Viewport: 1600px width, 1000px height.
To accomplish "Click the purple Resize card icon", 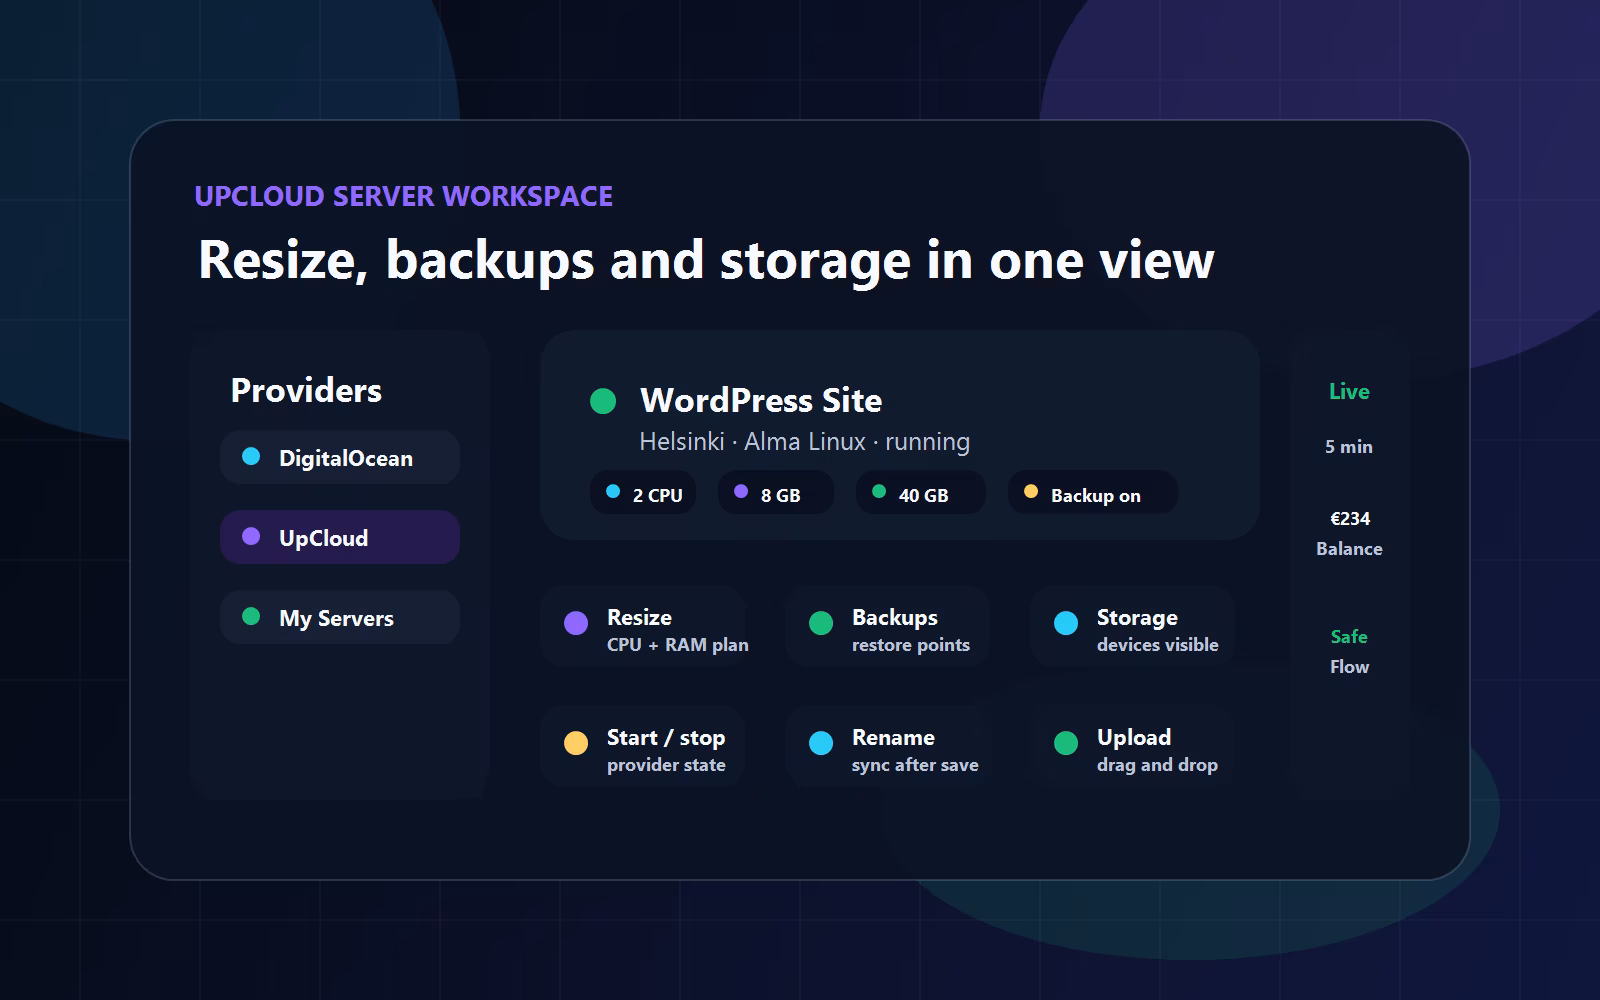I will tap(576, 623).
